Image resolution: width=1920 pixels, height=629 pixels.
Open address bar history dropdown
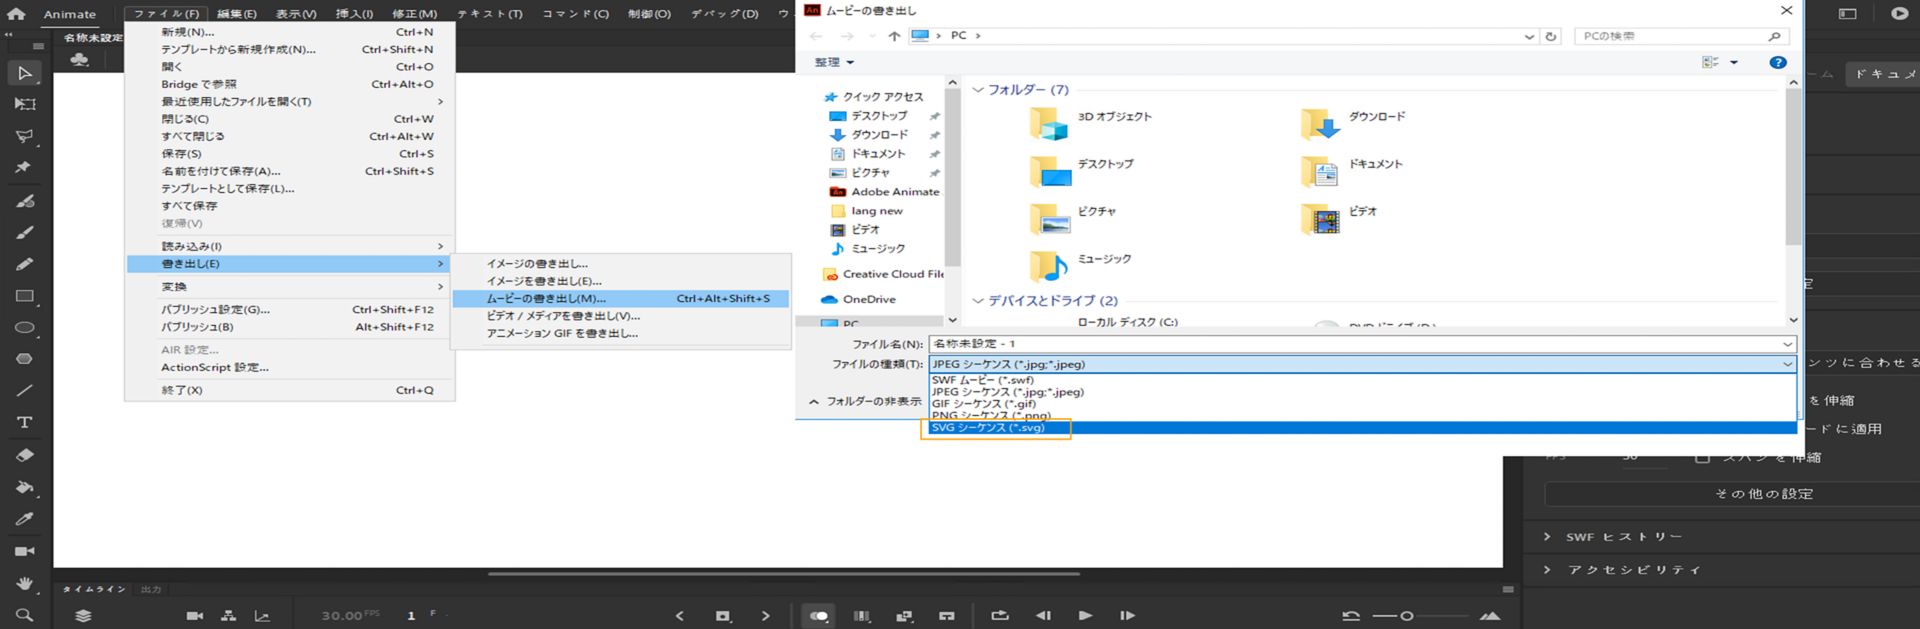[x=1529, y=36]
